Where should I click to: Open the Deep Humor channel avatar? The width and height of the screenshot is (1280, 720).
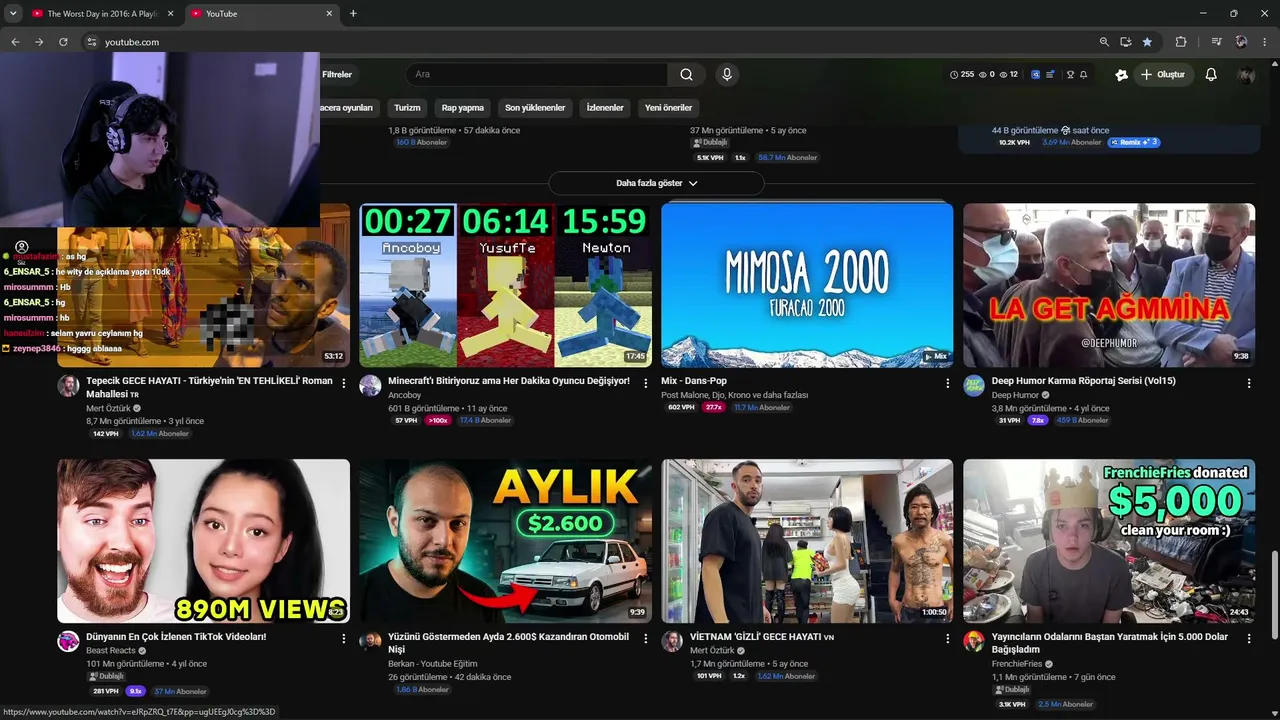tap(974, 386)
